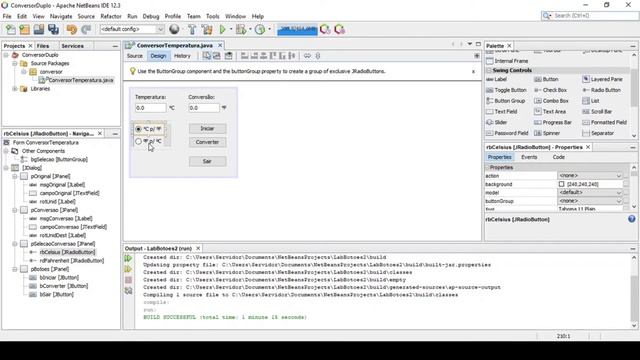Select the °C p/ °F radio button
640x360 pixels.
point(148,129)
